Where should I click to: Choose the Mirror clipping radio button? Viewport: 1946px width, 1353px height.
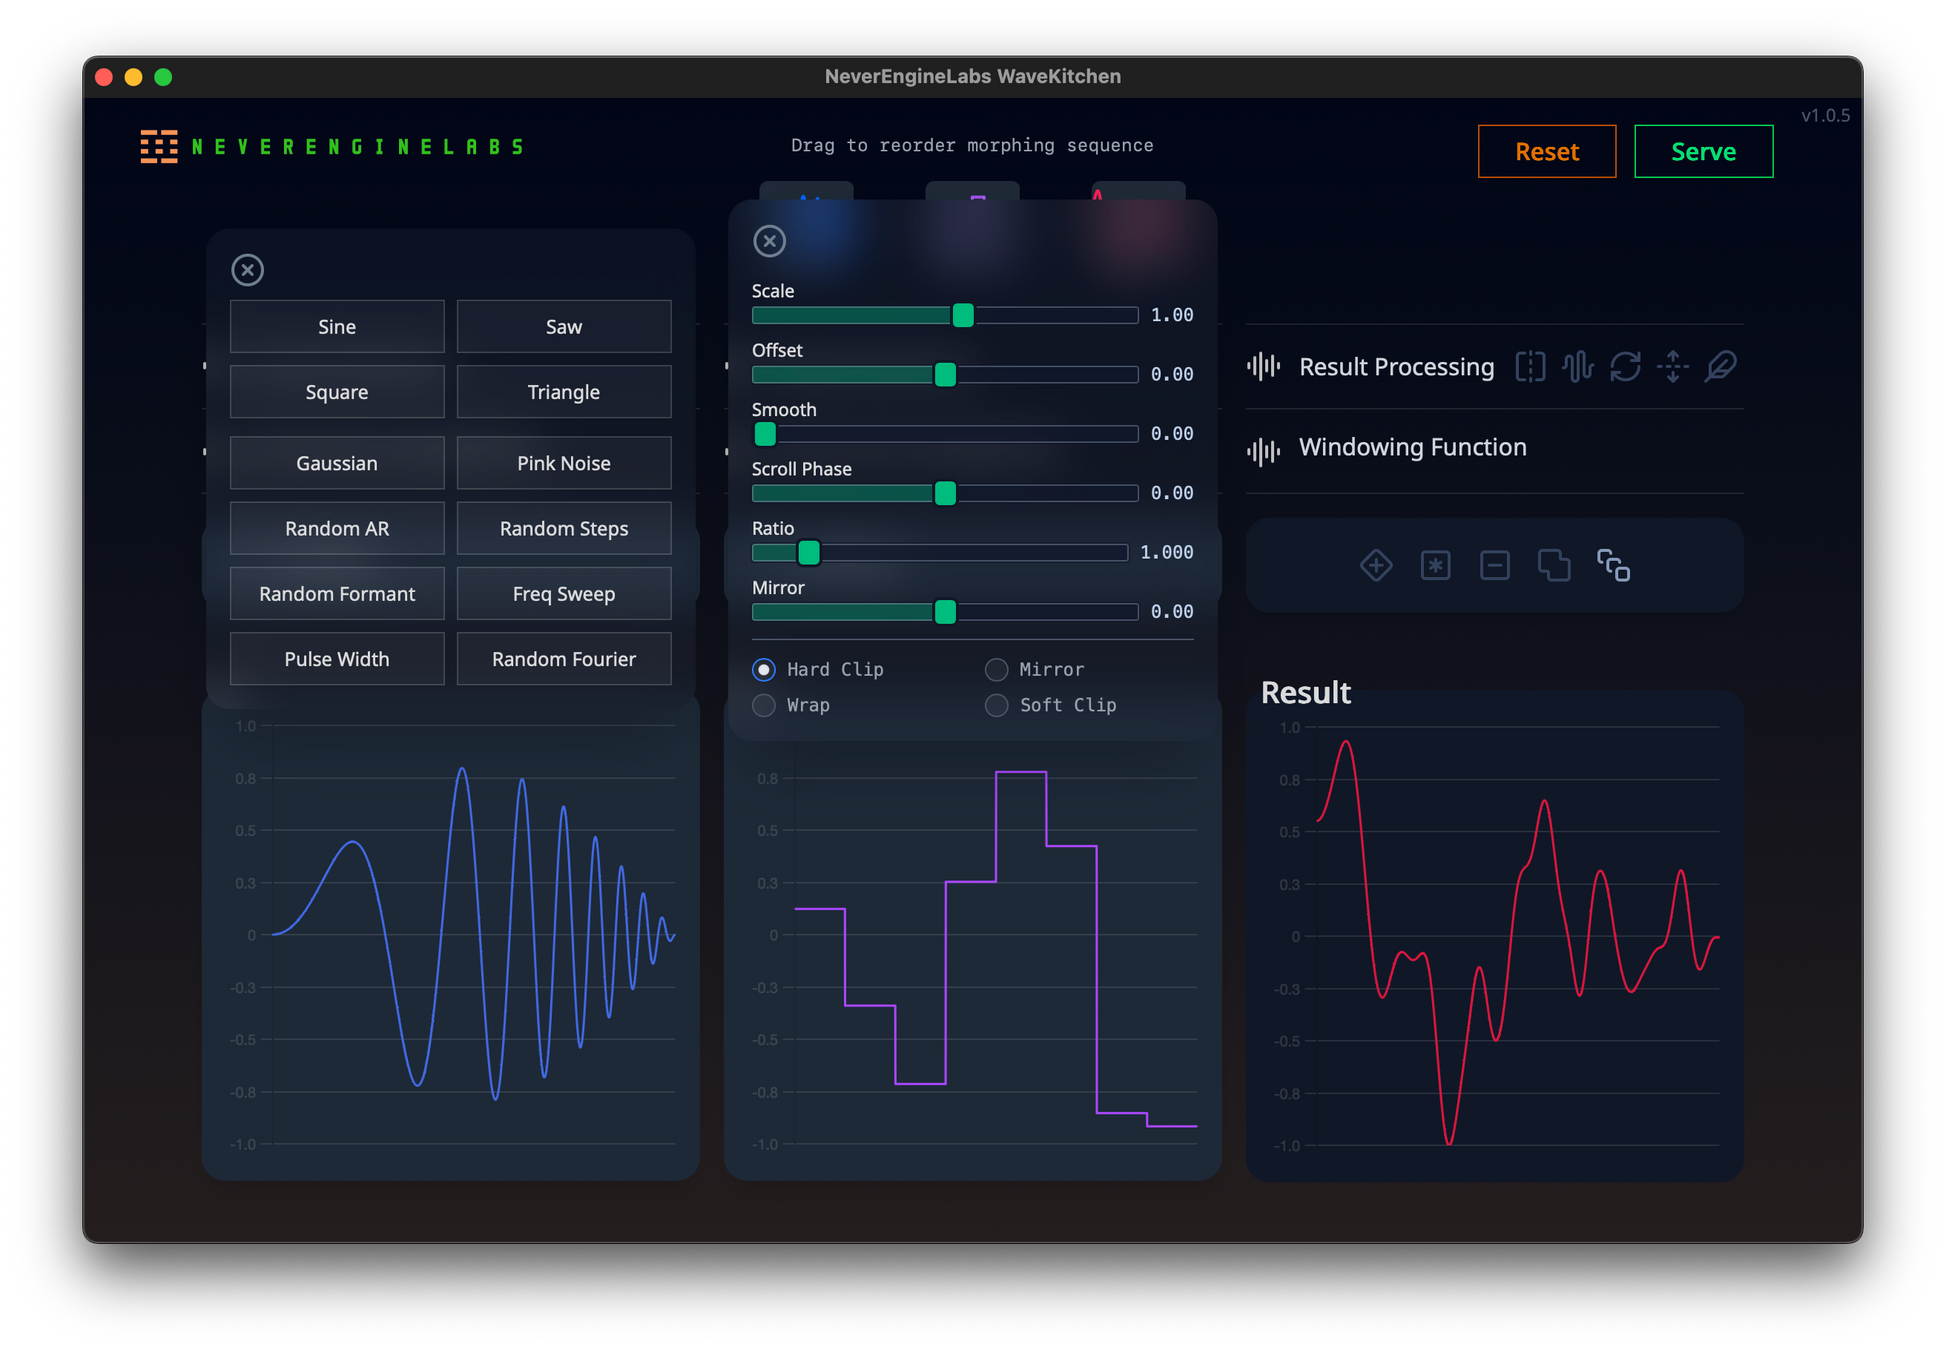pos(996,670)
